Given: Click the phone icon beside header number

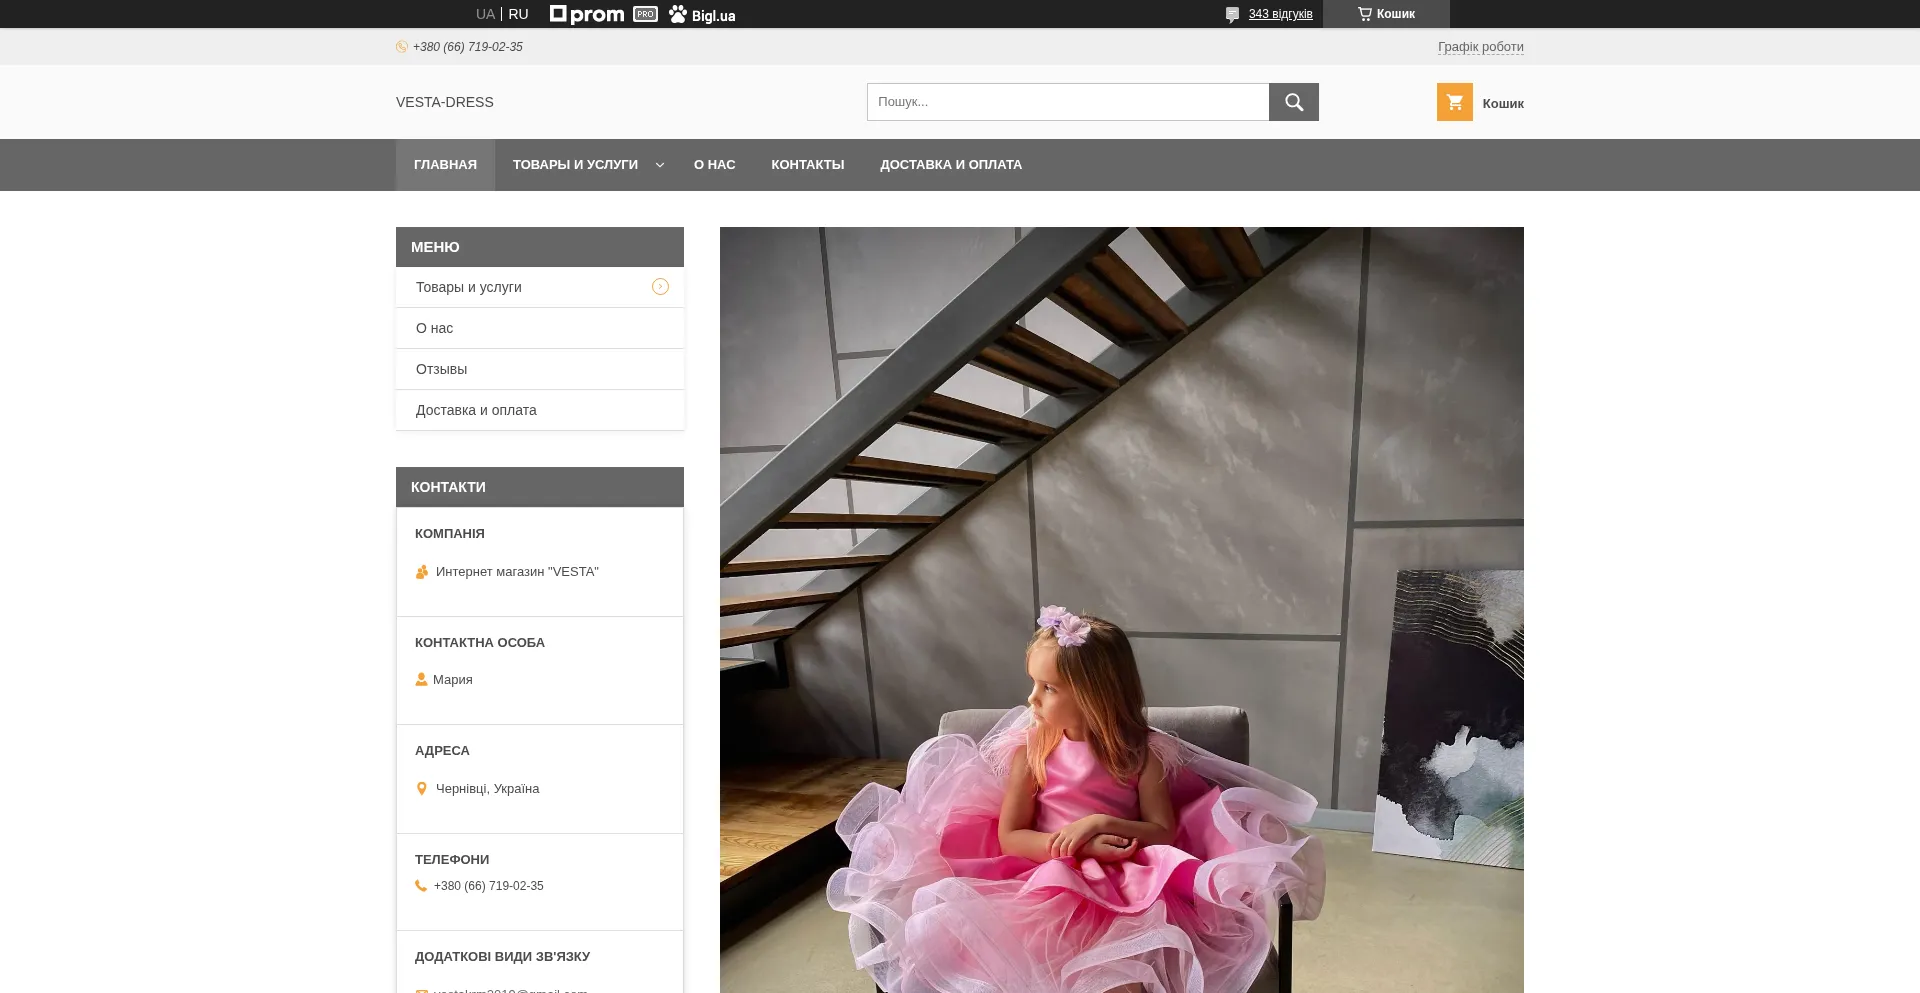Looking at the screenshot, I should pyautogui.click(x=402, y=47).
